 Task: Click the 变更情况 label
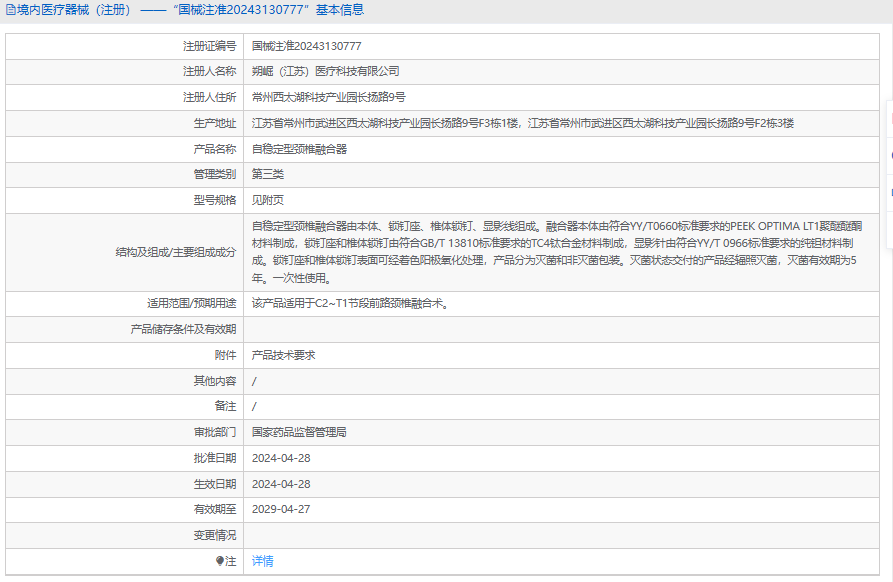pyautogui.click(x=215, y=535)
